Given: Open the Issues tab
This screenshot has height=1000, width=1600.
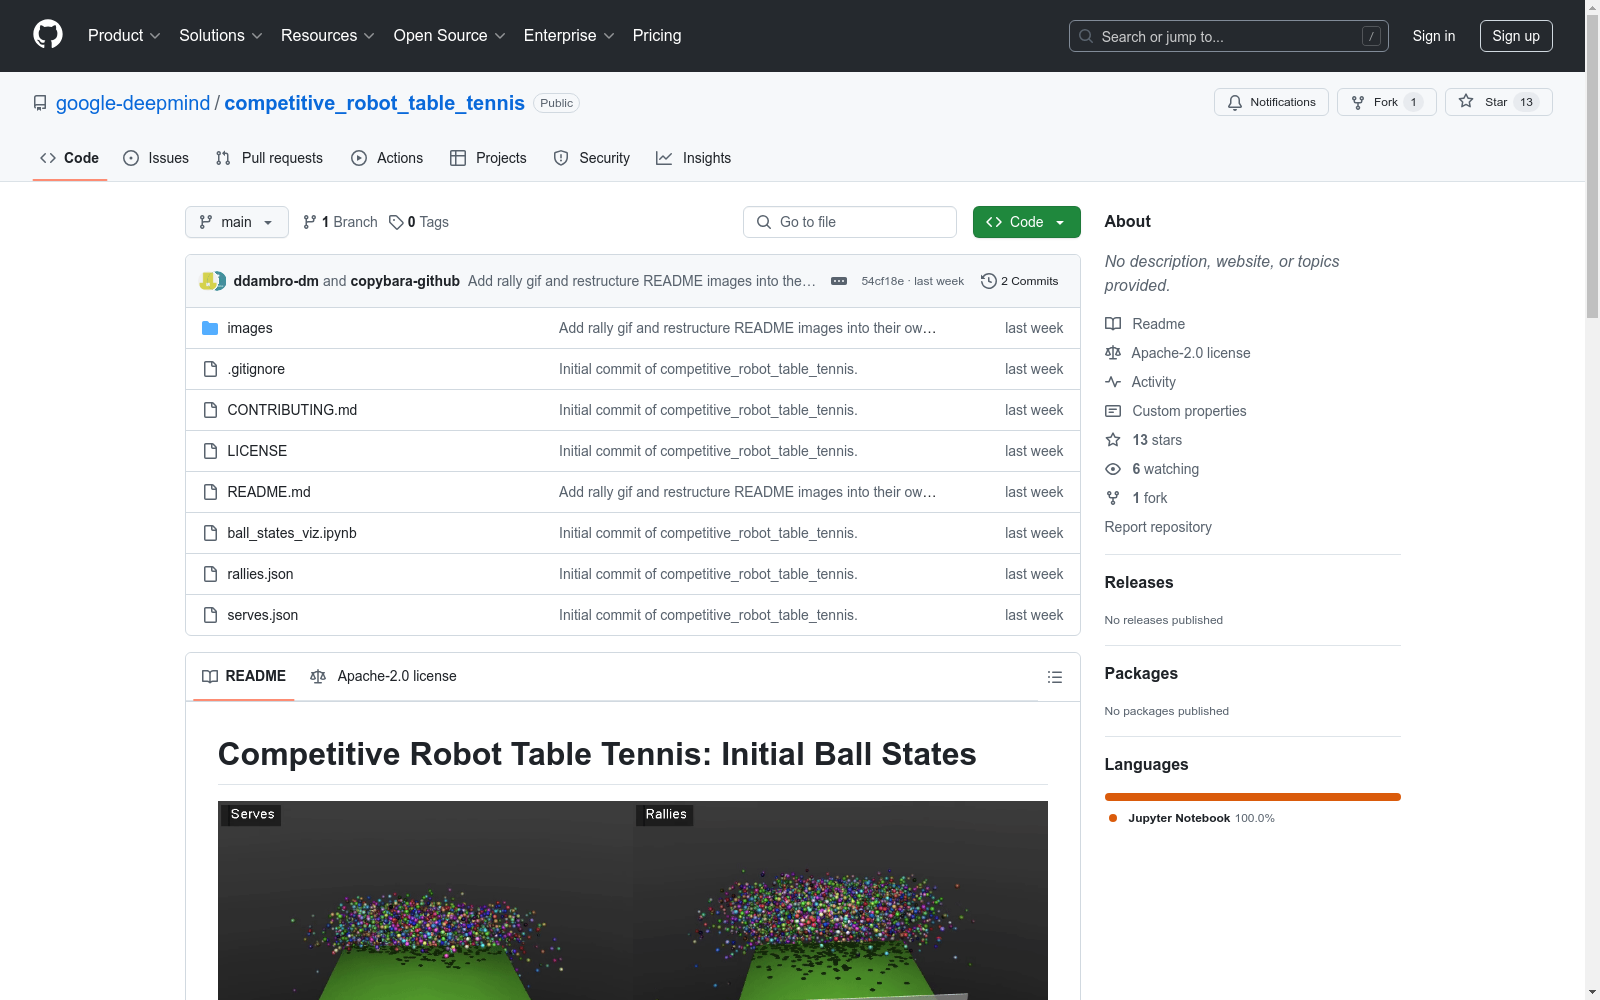Looking at the screenshot, I should (x=156, y=158).
